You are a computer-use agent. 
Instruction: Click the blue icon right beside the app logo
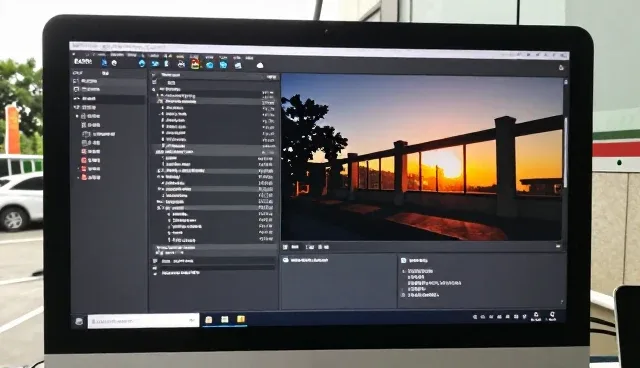pyautogui.click(x=104, y=62)
